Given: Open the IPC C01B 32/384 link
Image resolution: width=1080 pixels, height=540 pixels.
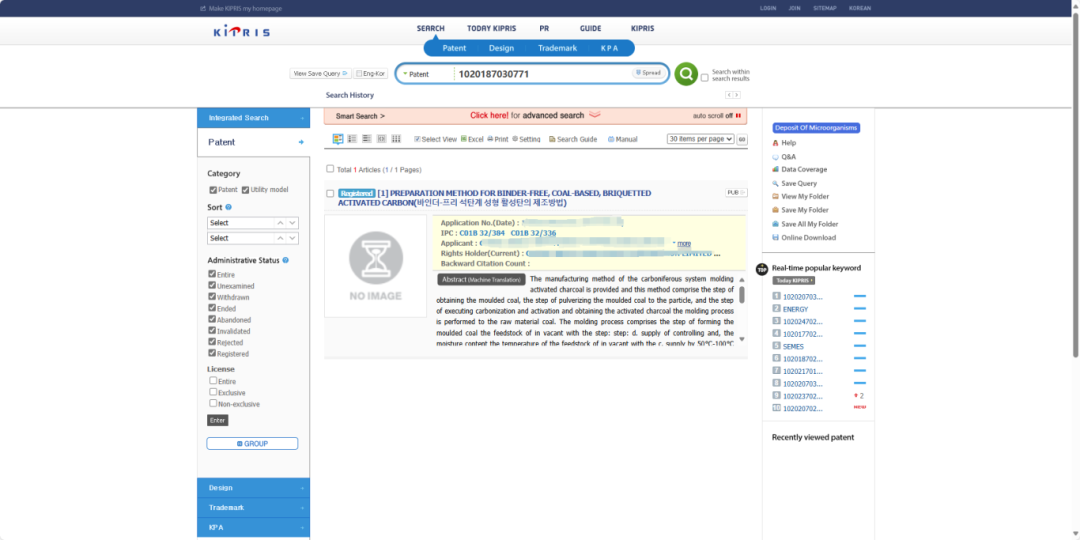Looking at the screenshot, I should pyautogui.click(x=482, y=233).
